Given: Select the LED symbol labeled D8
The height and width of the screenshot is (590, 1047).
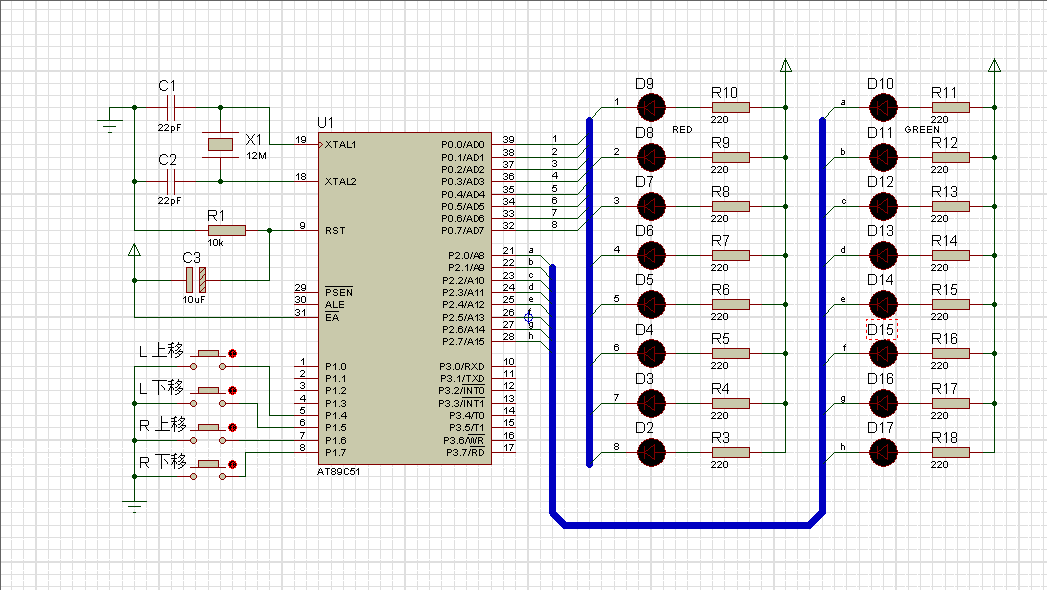Looking at the screenshot, I should [651, 158].
